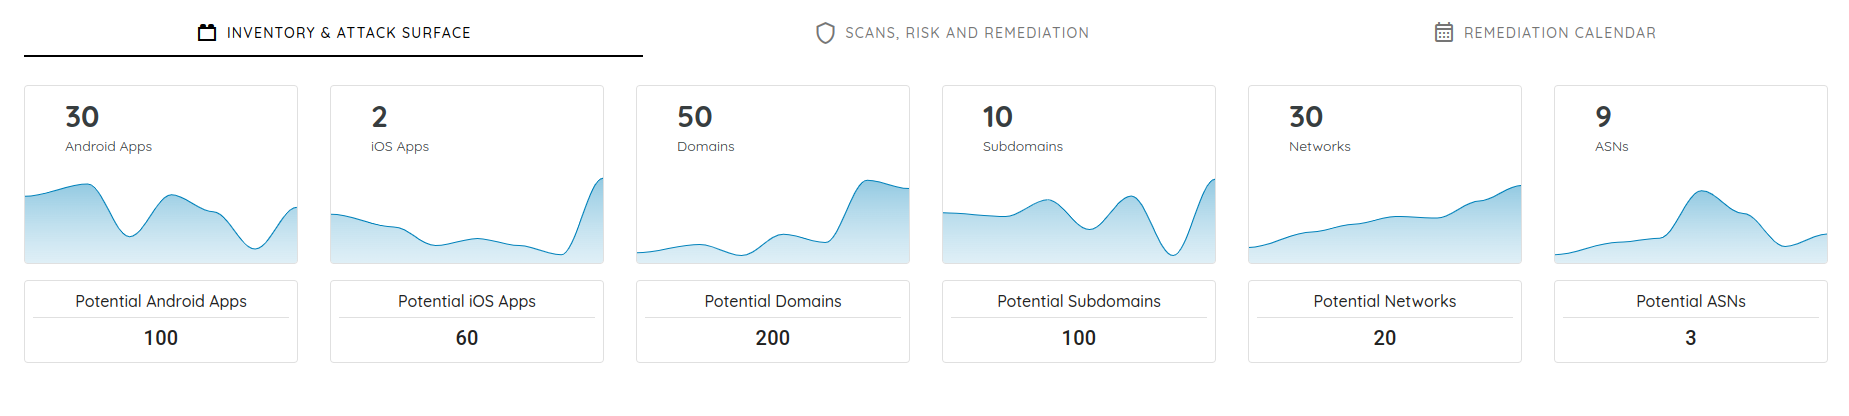This screenshot has width=1849, height=416.
Task: Click the Potential iOS Apps panel
Action: 467,321
